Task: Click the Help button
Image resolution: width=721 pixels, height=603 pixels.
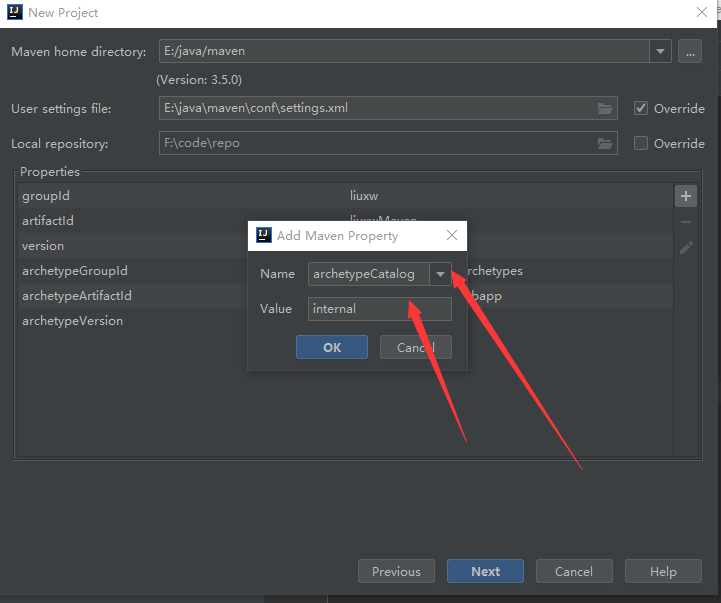Action: (663, 571)
